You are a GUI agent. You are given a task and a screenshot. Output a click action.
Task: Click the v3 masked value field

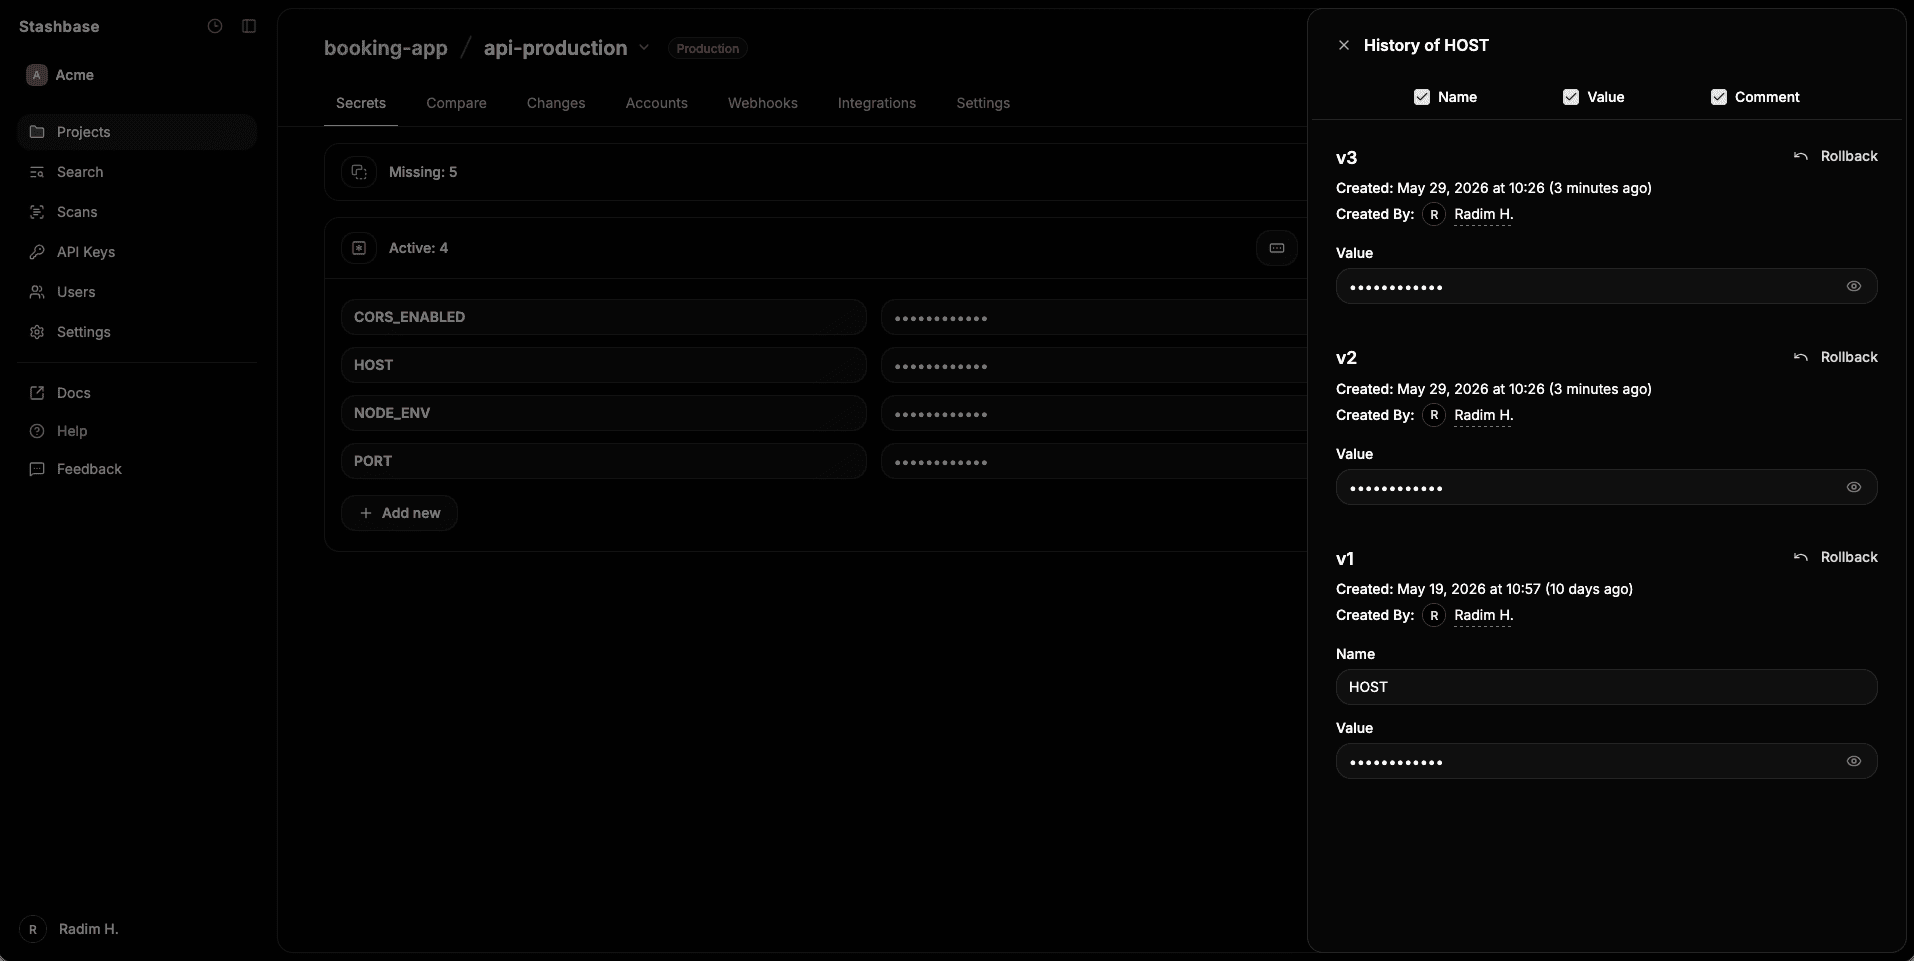[x=1606, y=286]
